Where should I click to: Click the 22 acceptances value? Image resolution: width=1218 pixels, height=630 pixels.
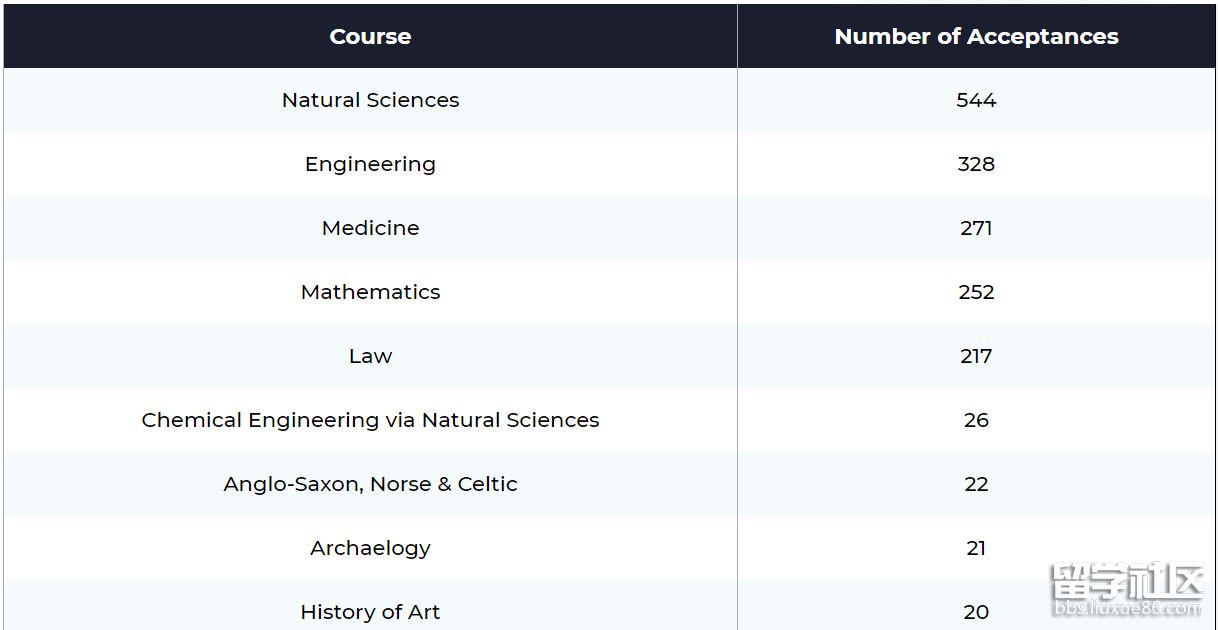[x=976, y=484]
